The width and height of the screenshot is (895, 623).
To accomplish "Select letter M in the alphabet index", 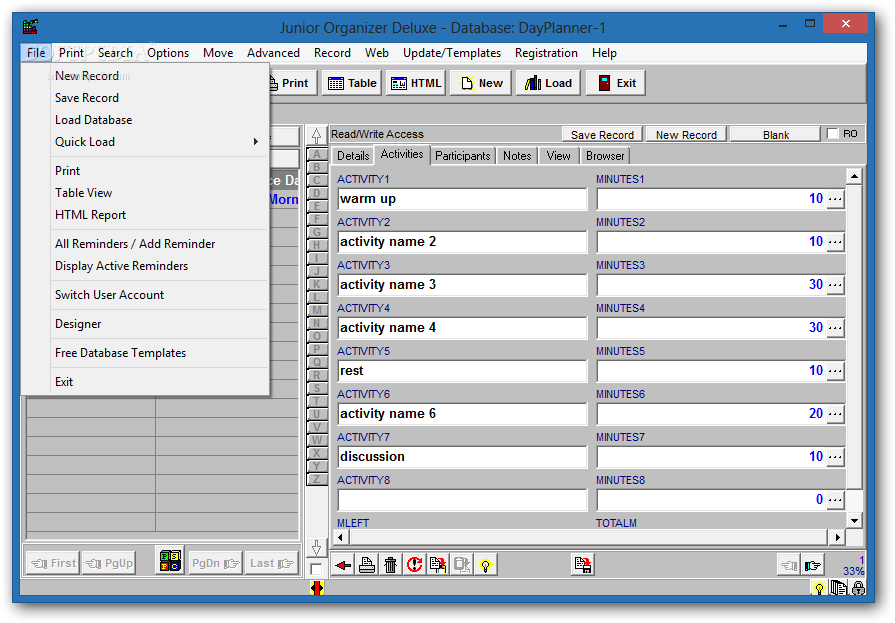I will pyautogui.click(x=317, y=311).
